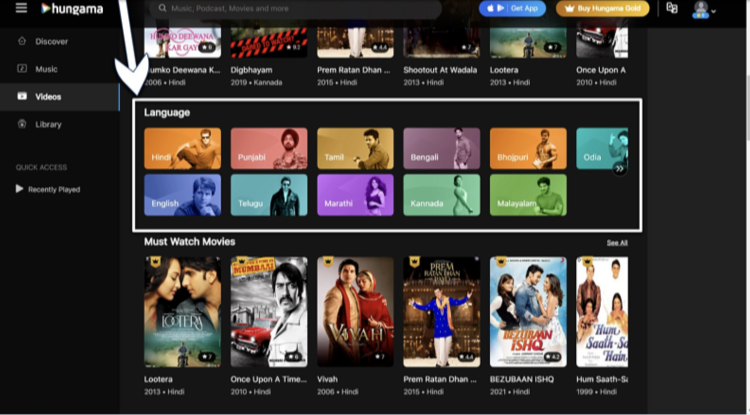Go to Discover in sidebar
Image resolution: width=750 pixels, height=415 pixels.
click(60, 42)
